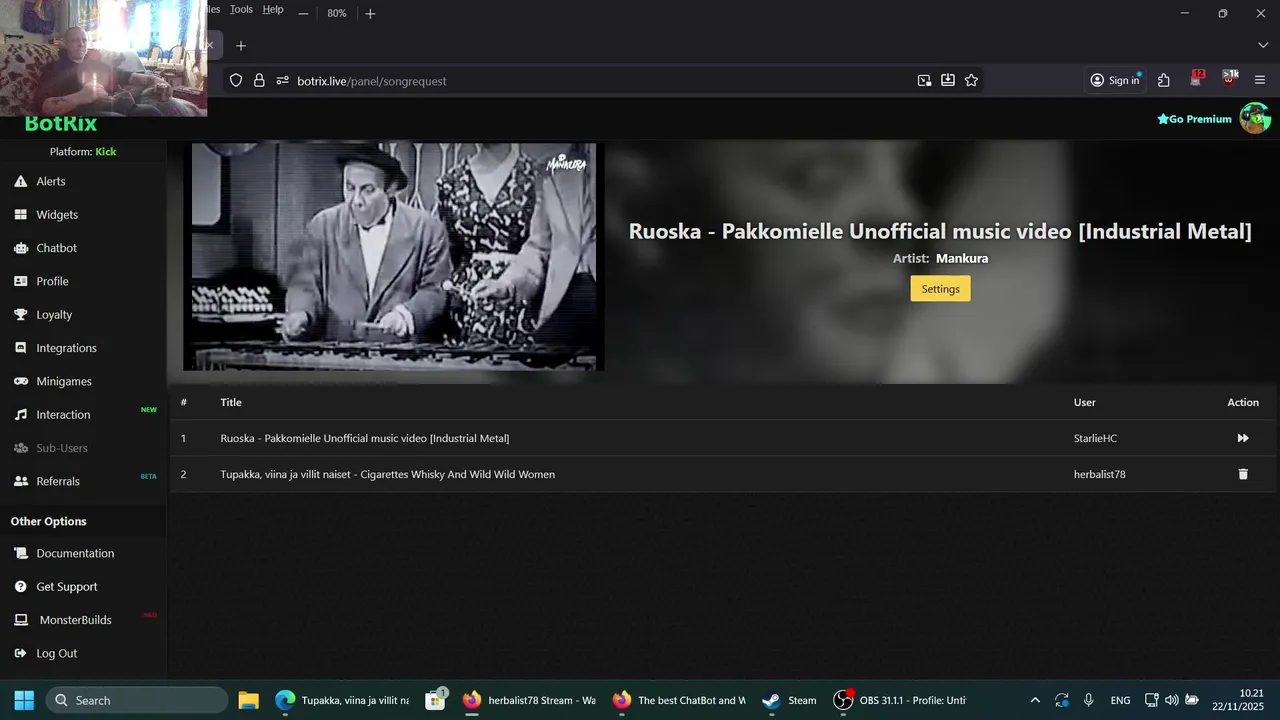Click the MonsterBuilds laptop icon
This screenshot has height=720, width=1280.
(x=20, y=620)
